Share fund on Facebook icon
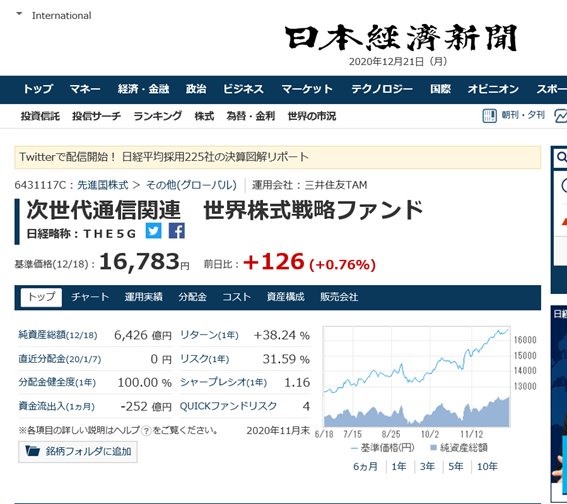 pos(177,231)
